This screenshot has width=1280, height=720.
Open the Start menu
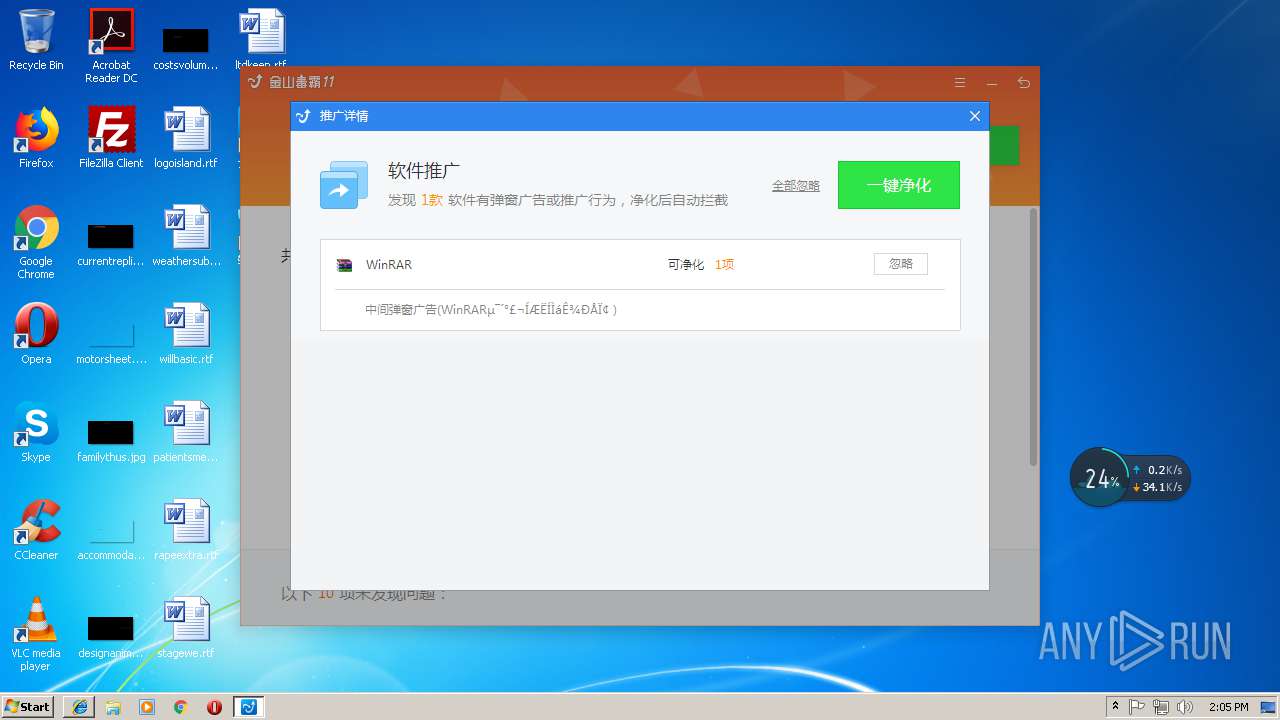[x=28, y=706]
